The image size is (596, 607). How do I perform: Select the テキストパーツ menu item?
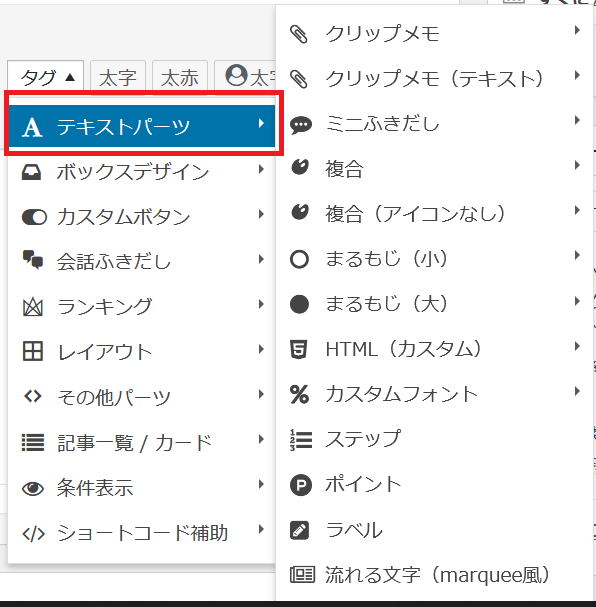(x=142, y=126)
